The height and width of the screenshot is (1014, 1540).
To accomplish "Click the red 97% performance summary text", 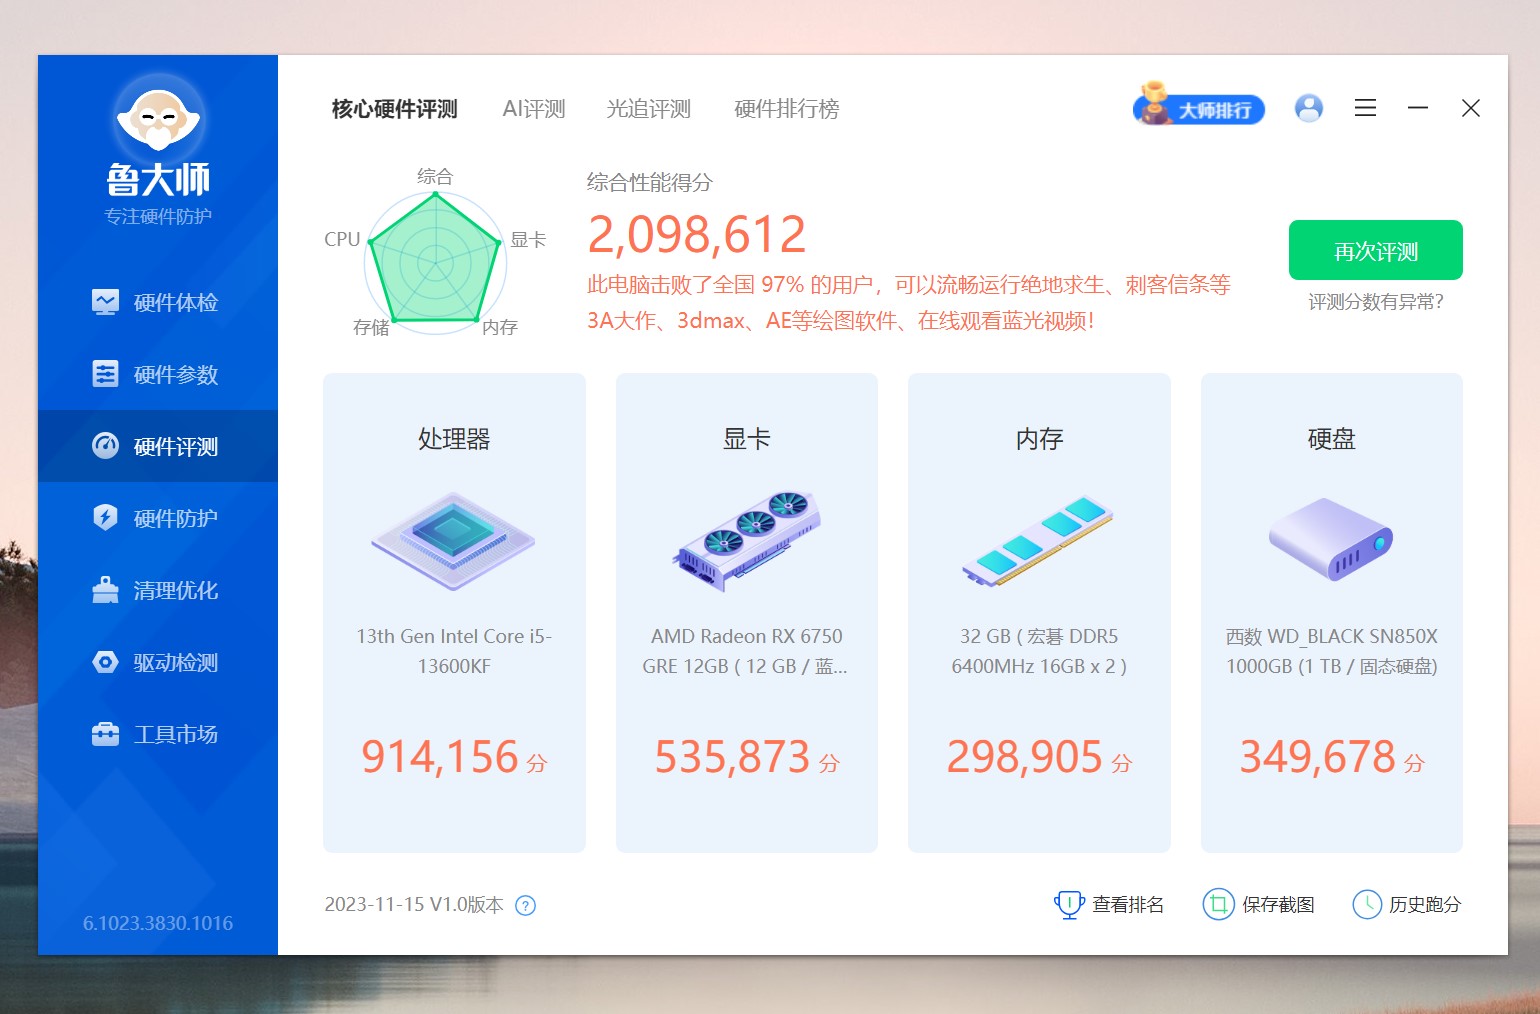I will tap(908, 303).
